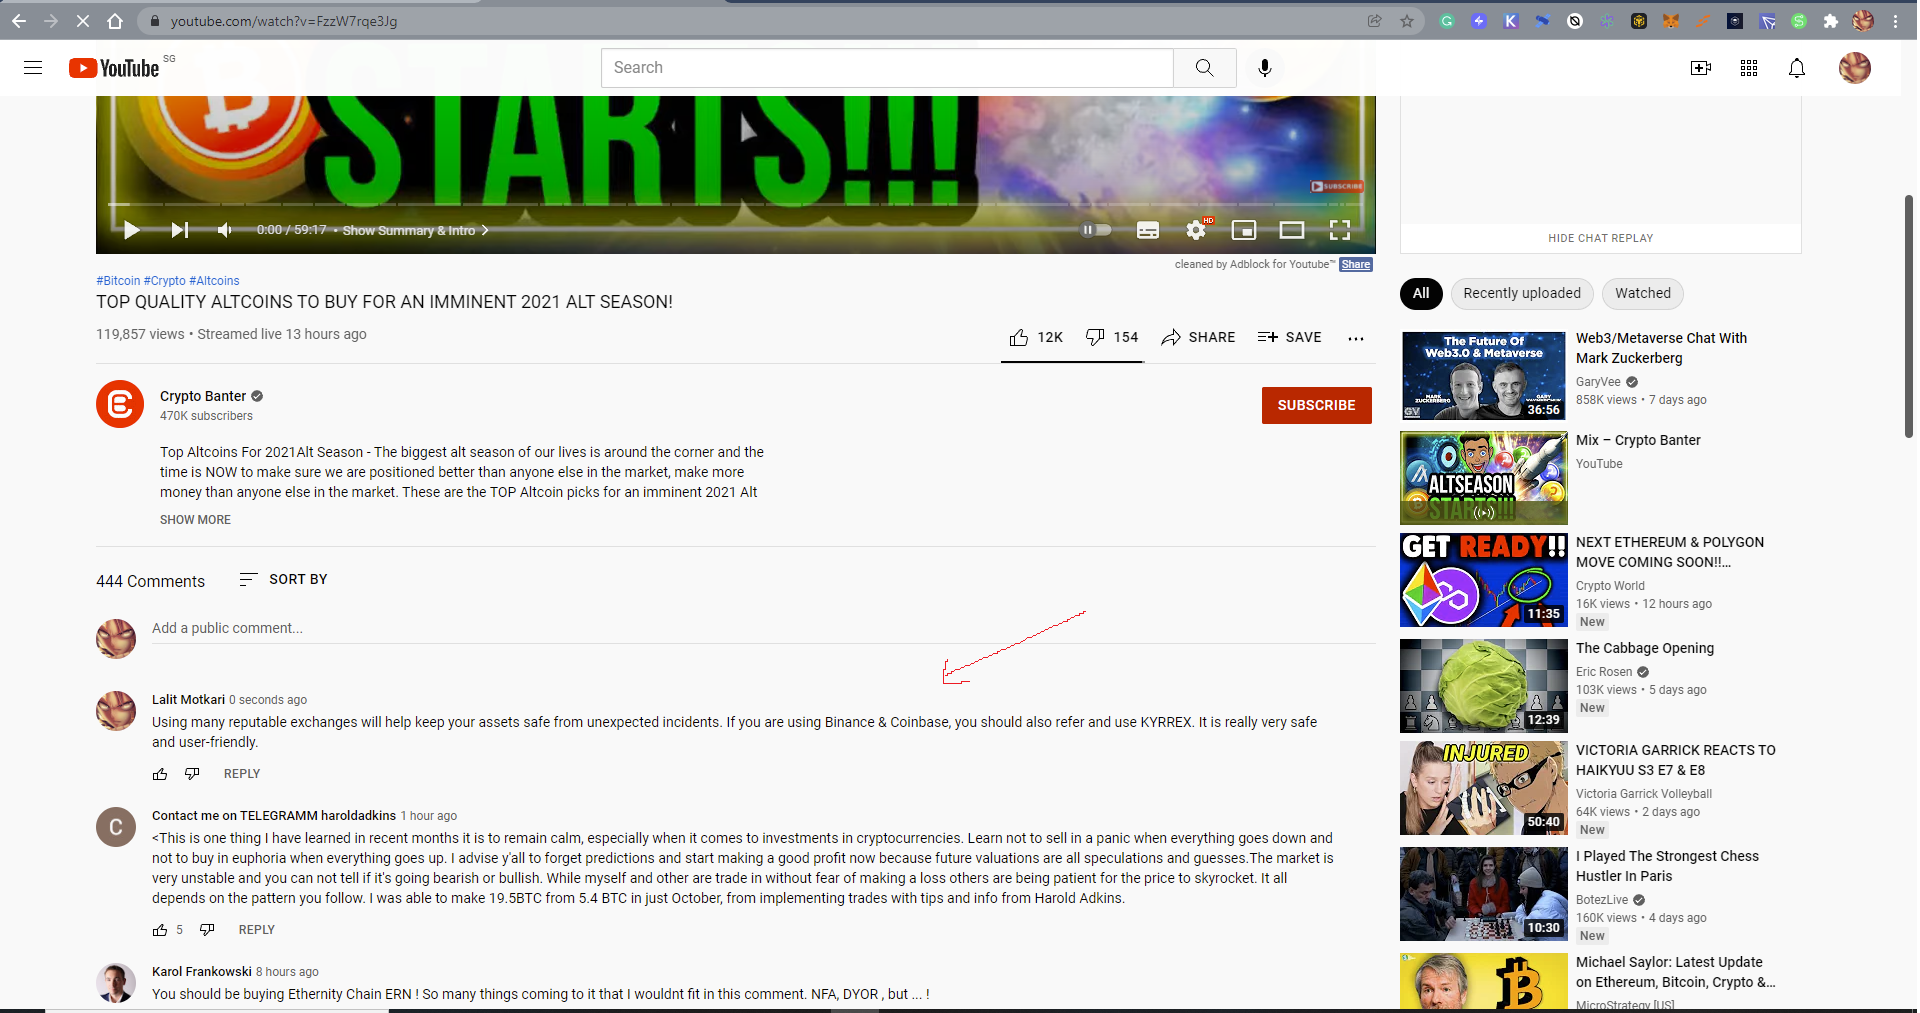Open Web3/Metaverse Chat With Mark Zuckerberg thumbnail
Image resolution: width=1920 pixels, height=1013 pixels.
point(1483,376)
